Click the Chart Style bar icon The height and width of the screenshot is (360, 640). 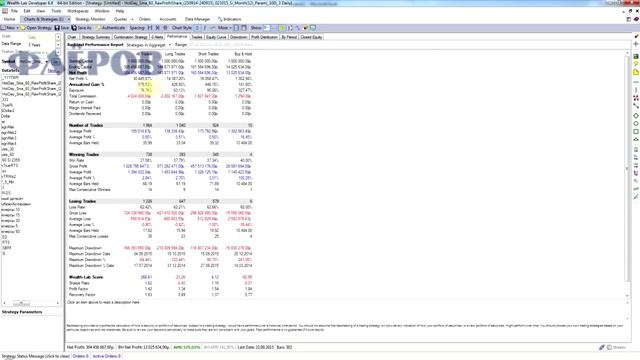(x=197, y=28)
